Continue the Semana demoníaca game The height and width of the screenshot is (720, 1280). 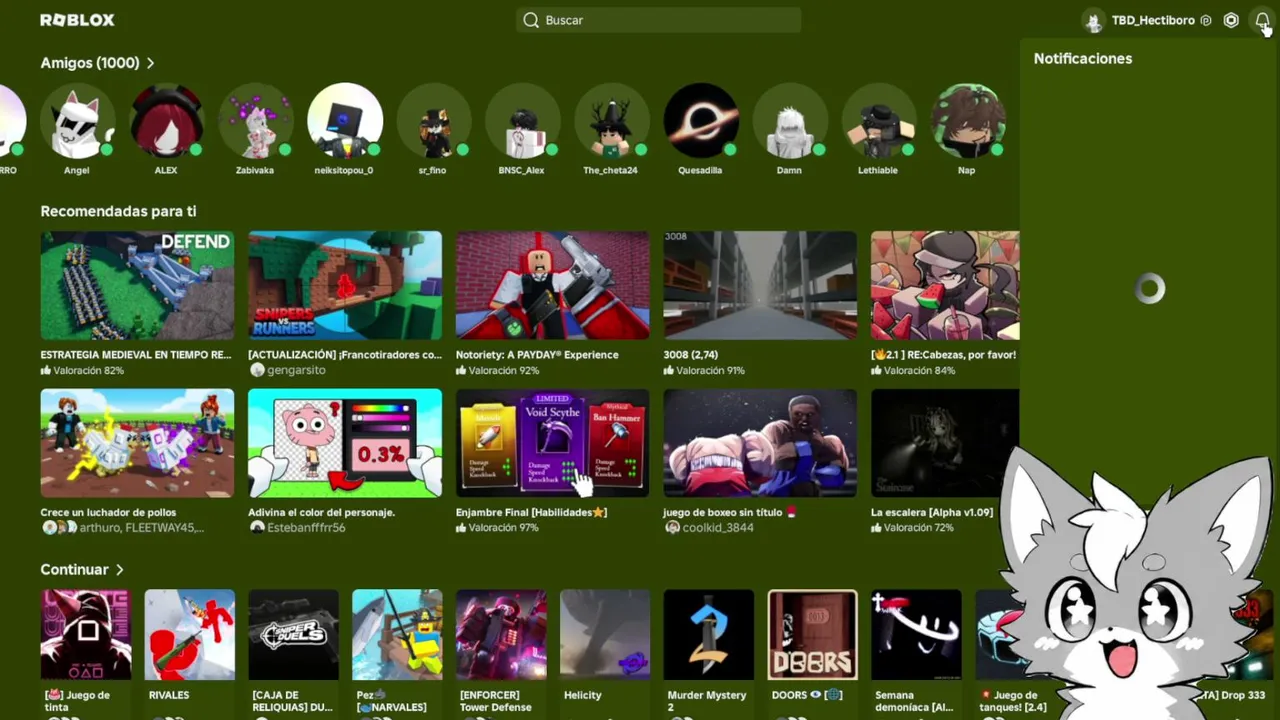point(917,635)
